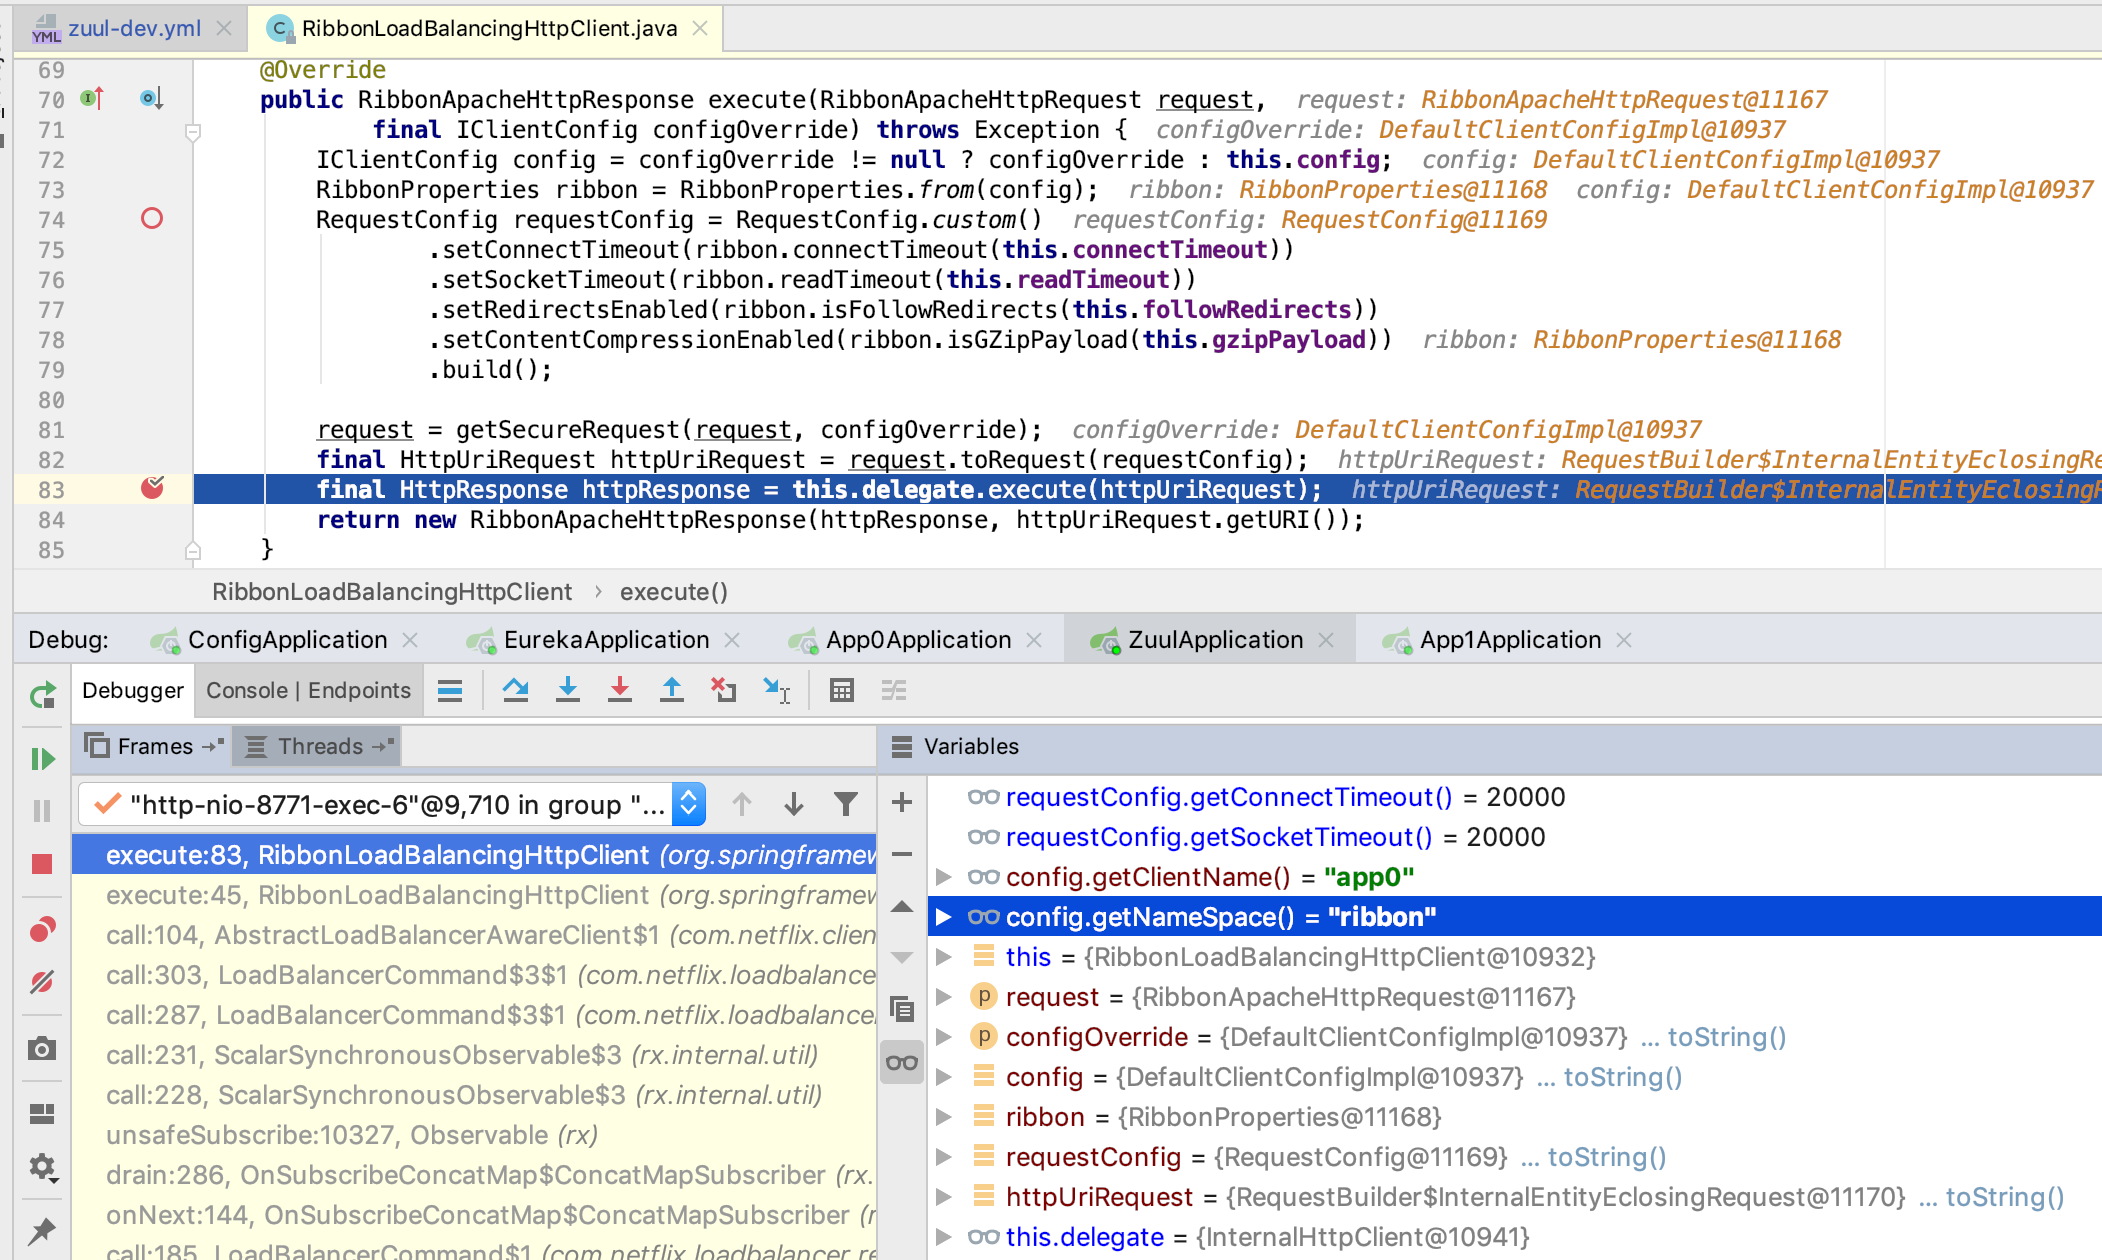
Task: Switch to Threads view
Action: (319, 746)
